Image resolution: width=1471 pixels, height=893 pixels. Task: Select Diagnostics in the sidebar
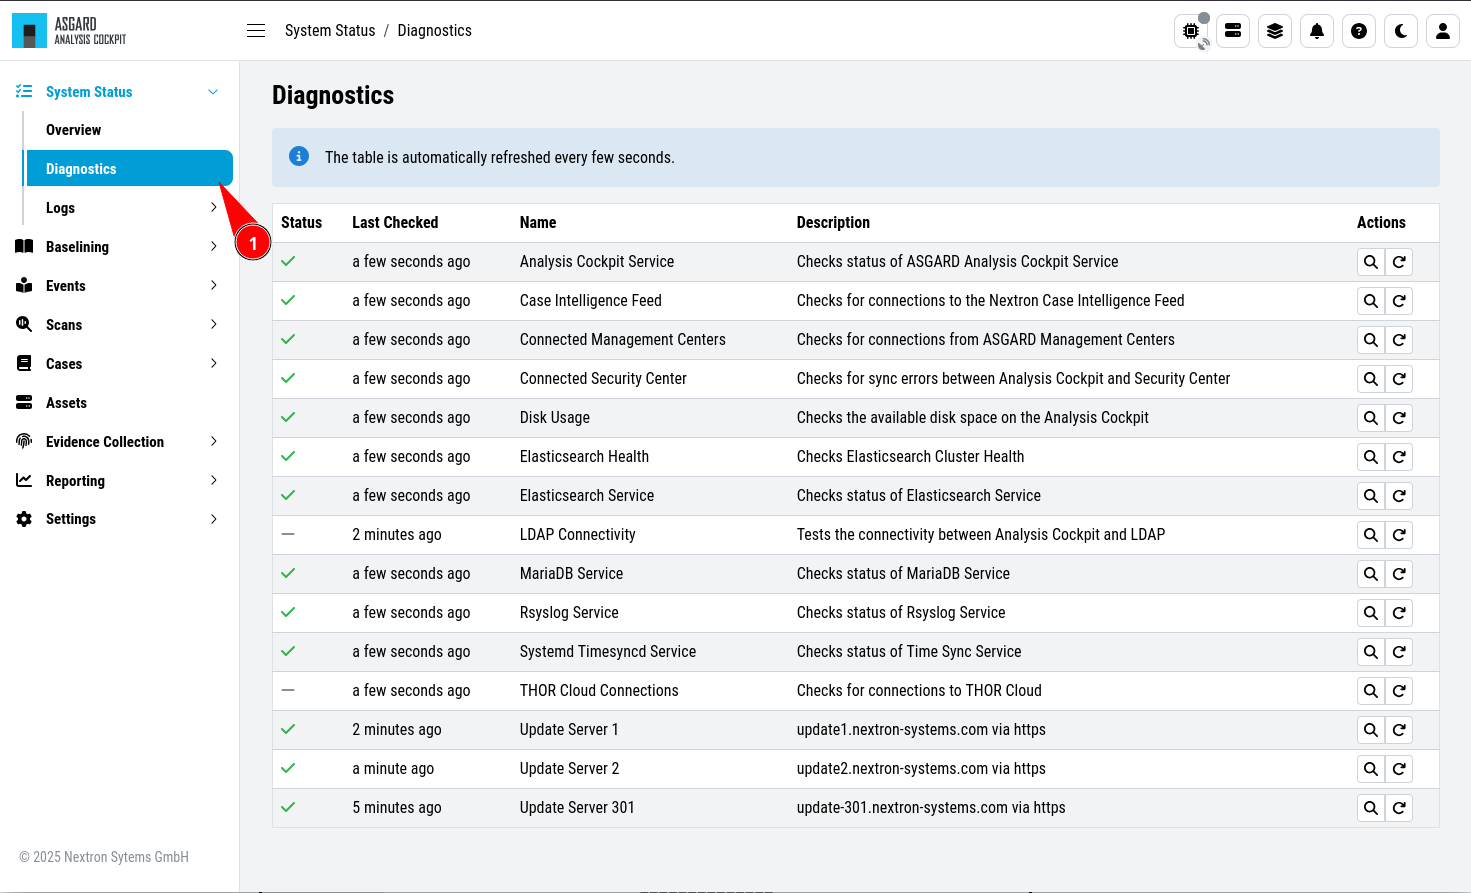129,168
